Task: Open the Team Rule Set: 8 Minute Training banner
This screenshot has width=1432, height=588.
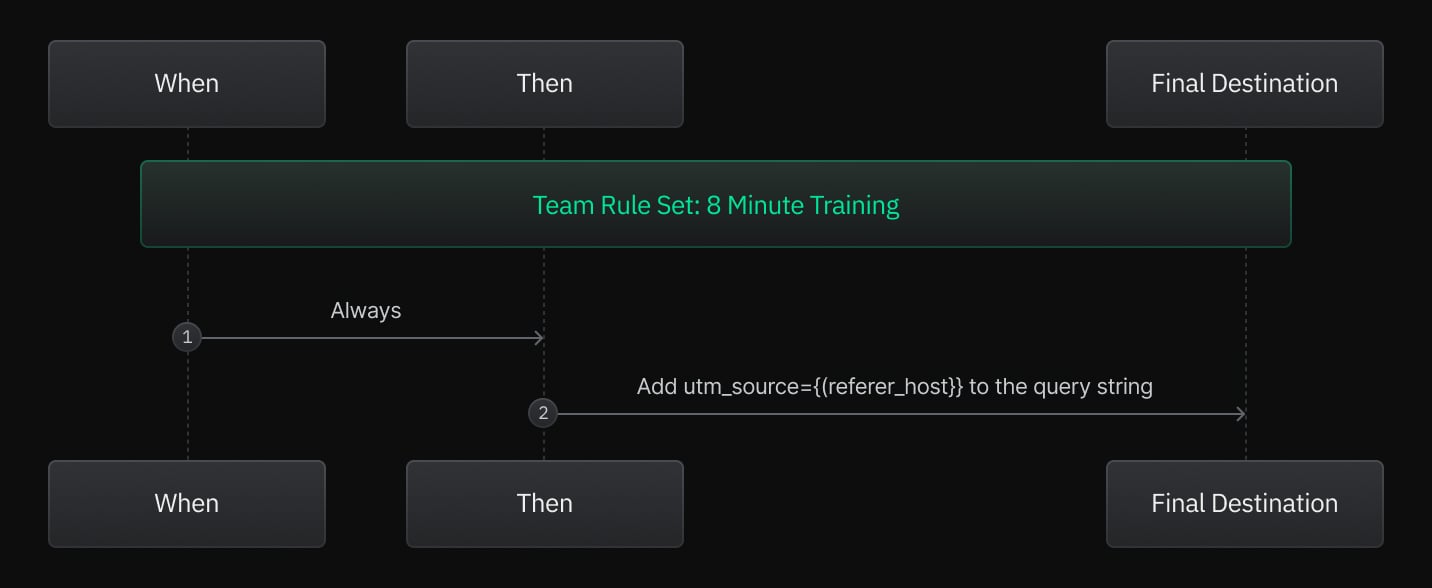Action: (715, 205)
